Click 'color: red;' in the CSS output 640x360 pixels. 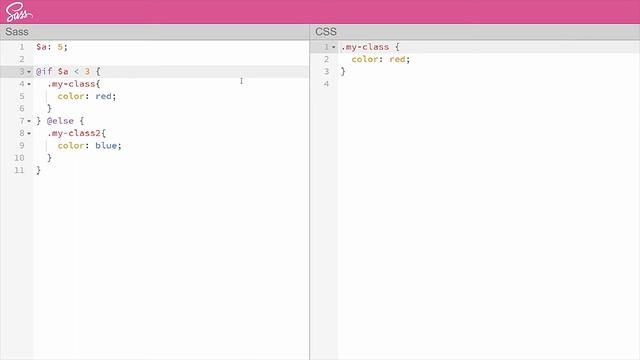(381, 59)
